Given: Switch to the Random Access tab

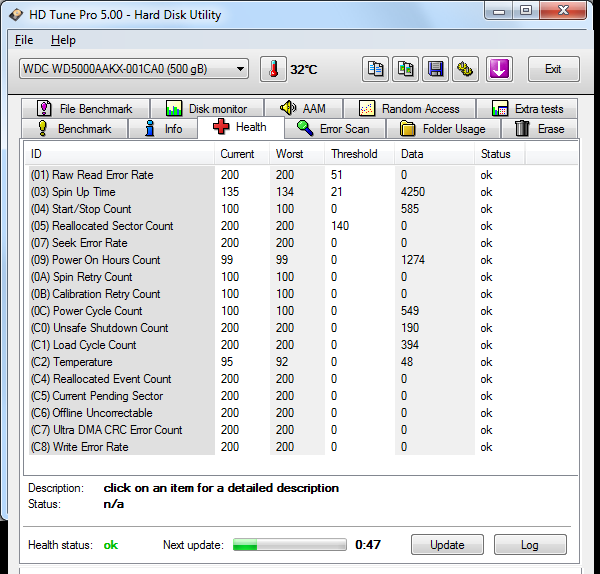Looking at the screenshot, I should [409, 109].
